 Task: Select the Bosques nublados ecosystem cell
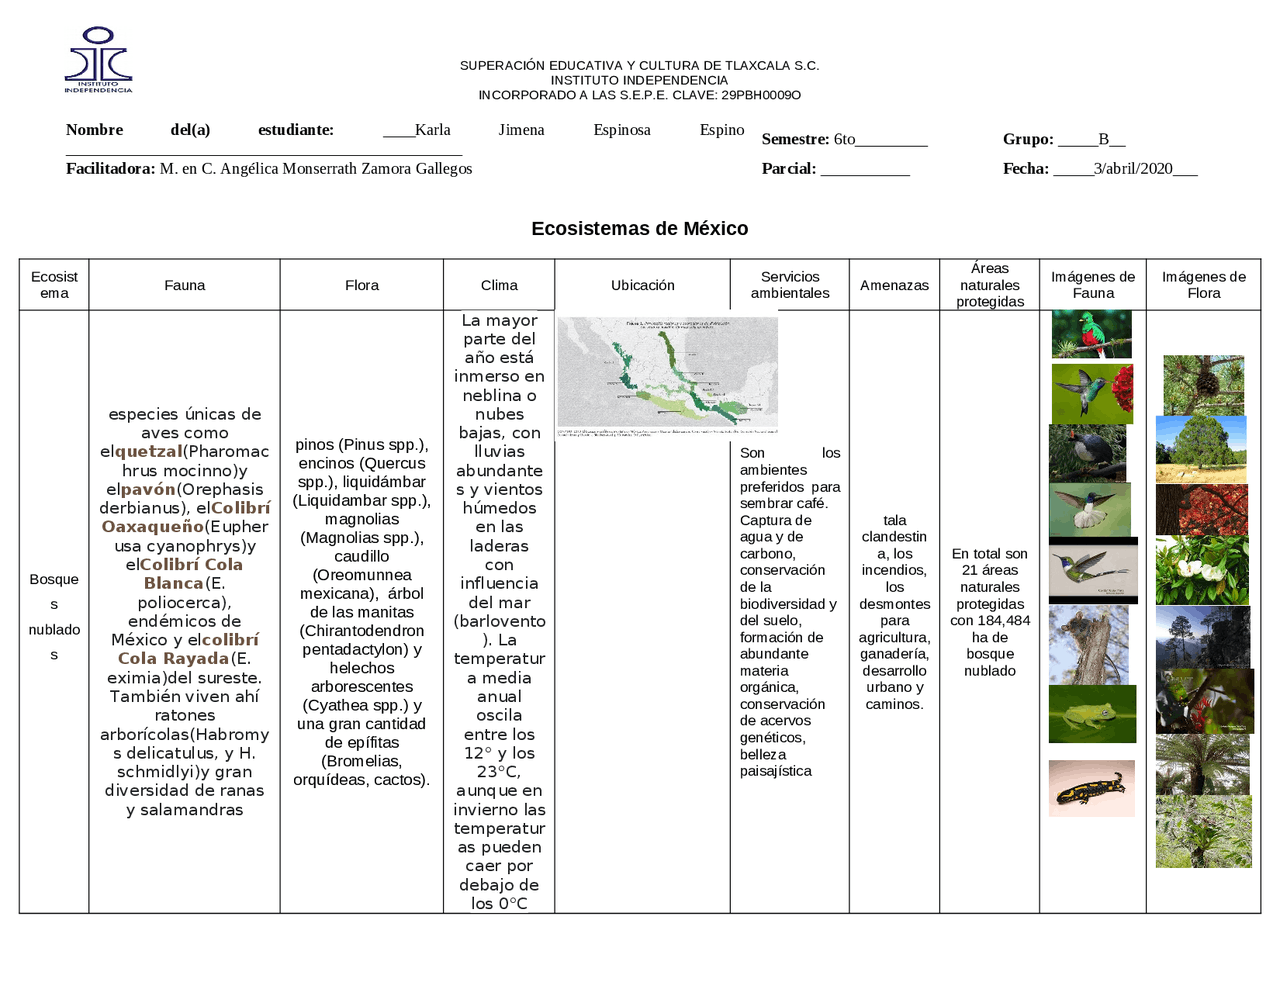53,613
